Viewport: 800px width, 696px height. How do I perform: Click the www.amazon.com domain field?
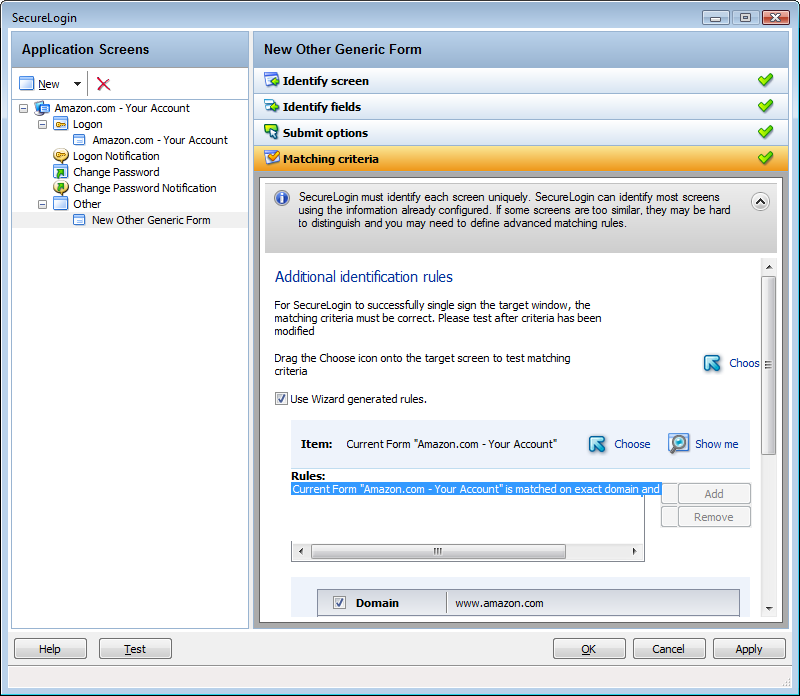pos(590,603)
